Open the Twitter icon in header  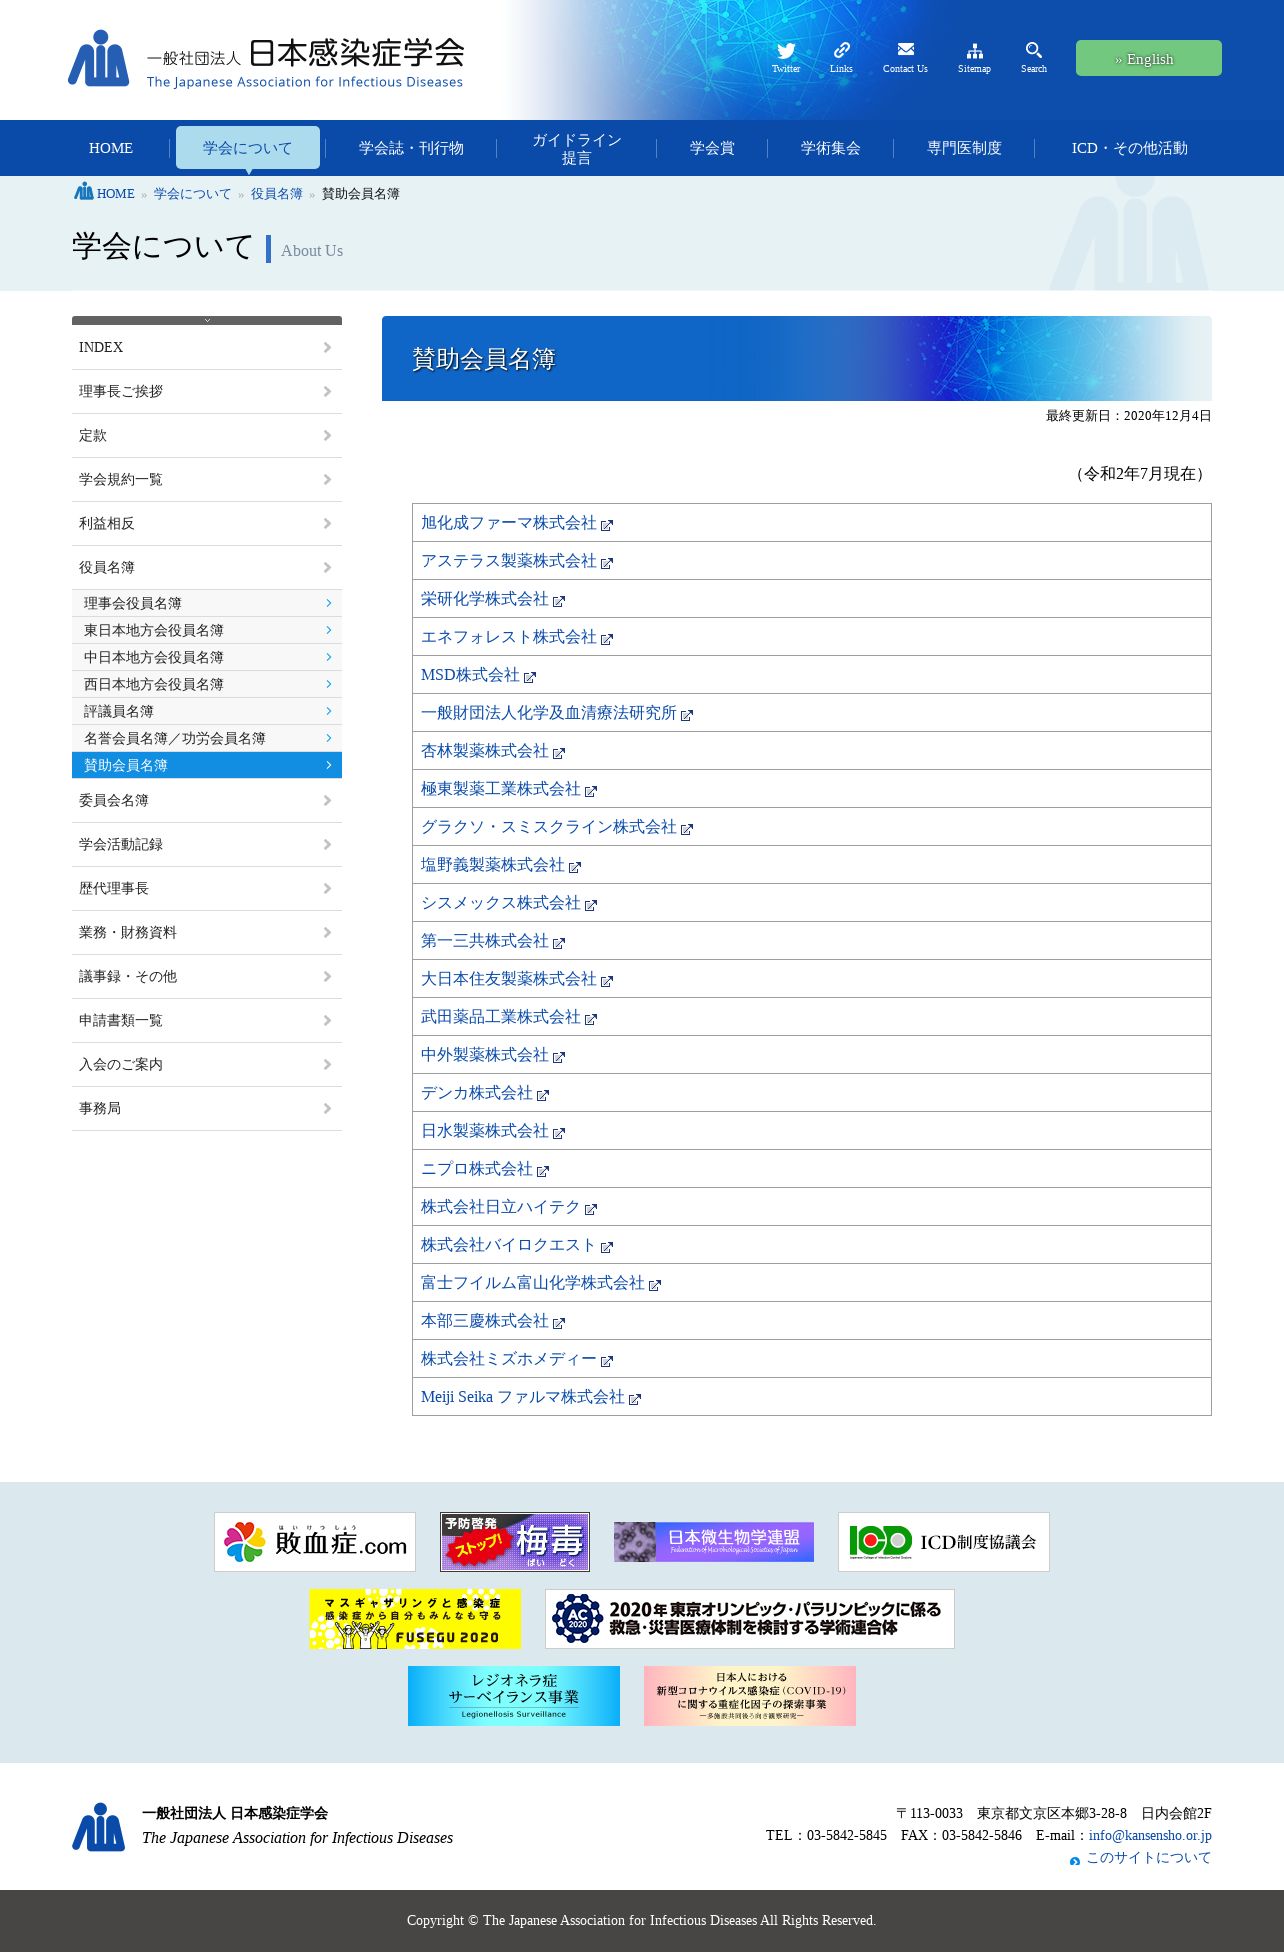[786, 51]
